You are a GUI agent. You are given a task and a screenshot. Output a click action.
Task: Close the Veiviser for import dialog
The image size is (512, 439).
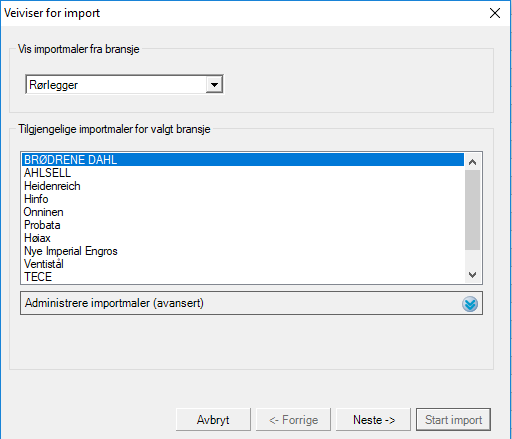coord(495,13)
